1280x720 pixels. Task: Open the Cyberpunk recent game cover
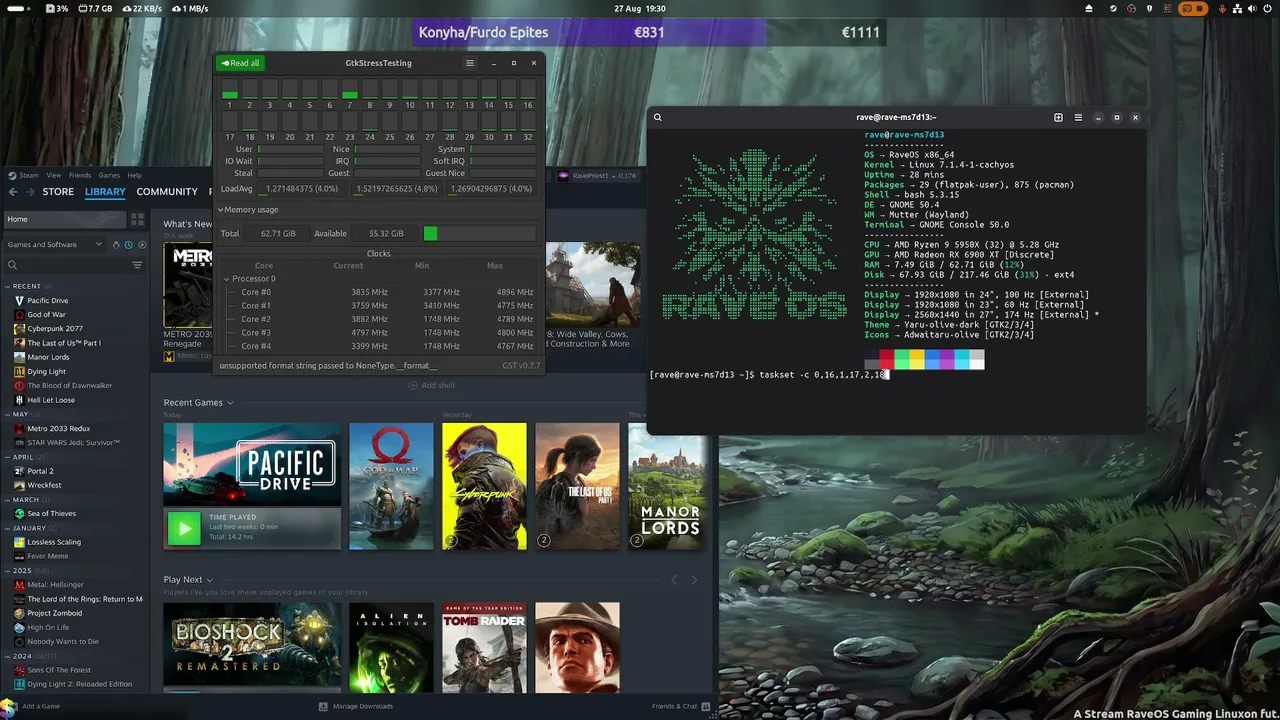pyautogui.click(x=484, y=486)
